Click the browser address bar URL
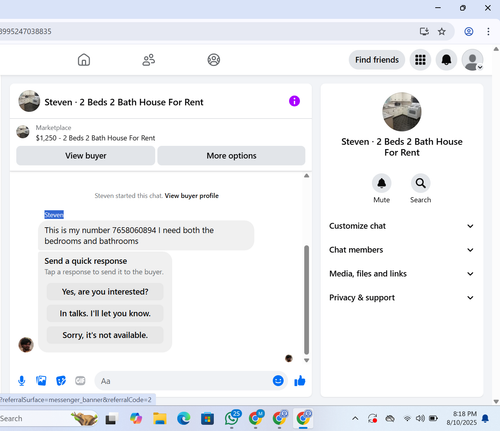This screenshot has width=500, height=431. coord(26,32)
